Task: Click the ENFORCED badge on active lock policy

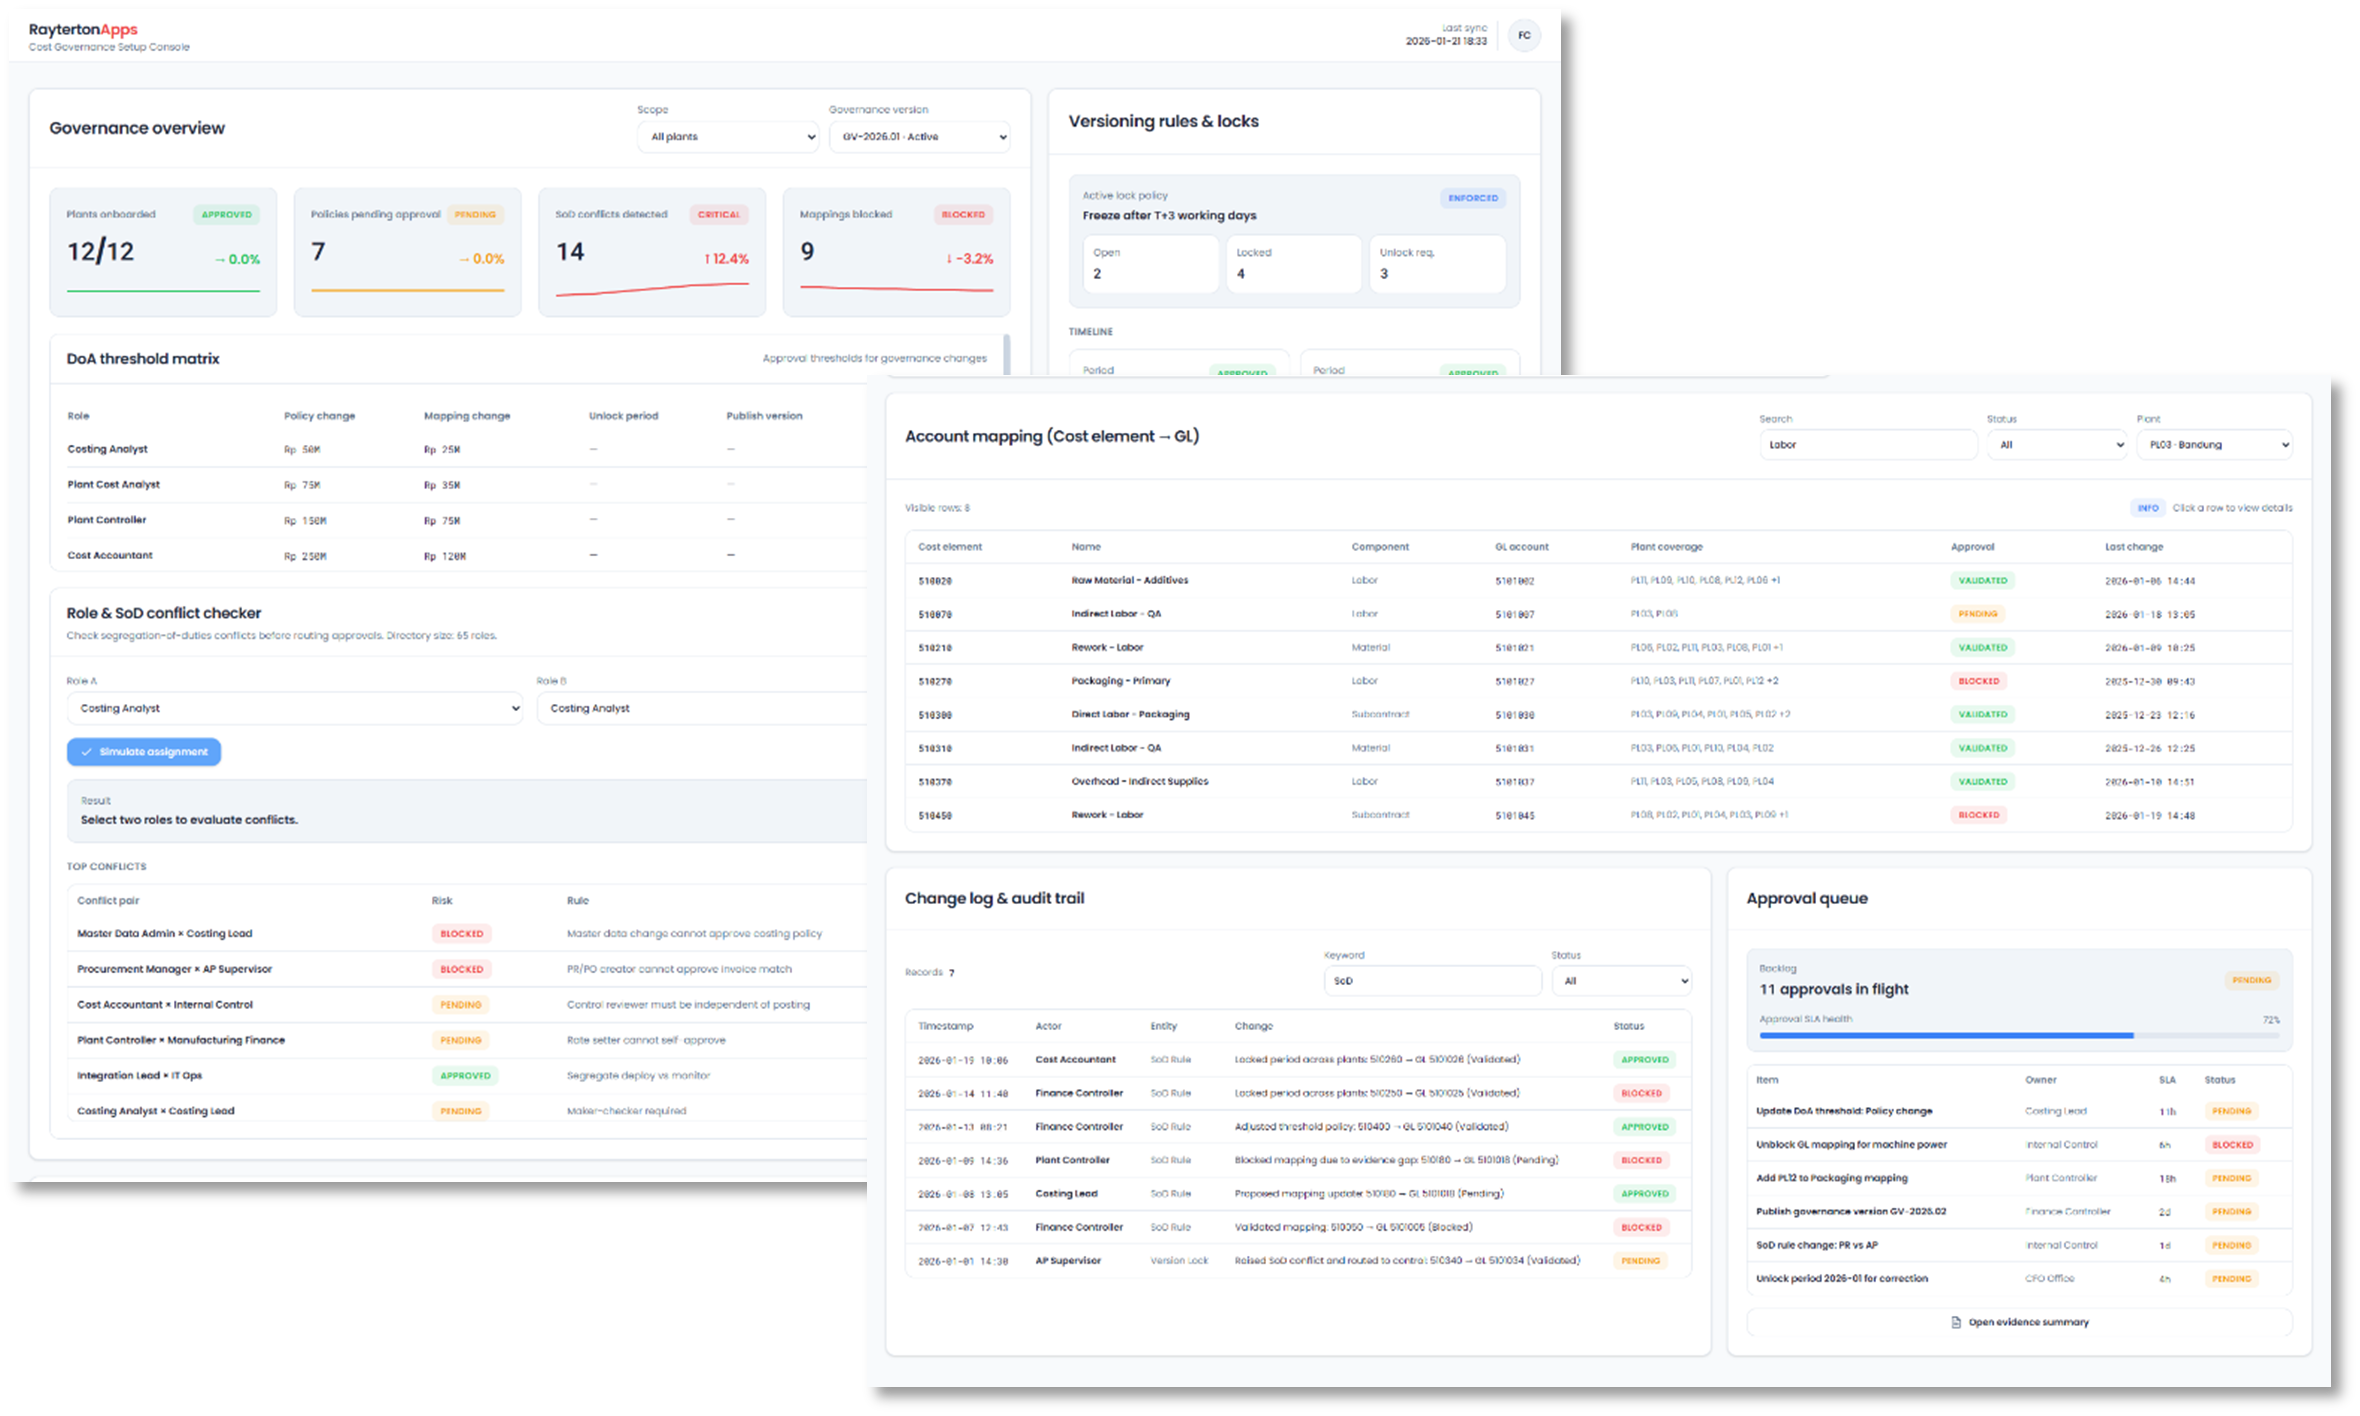Action: click(x=1473, y=197)
